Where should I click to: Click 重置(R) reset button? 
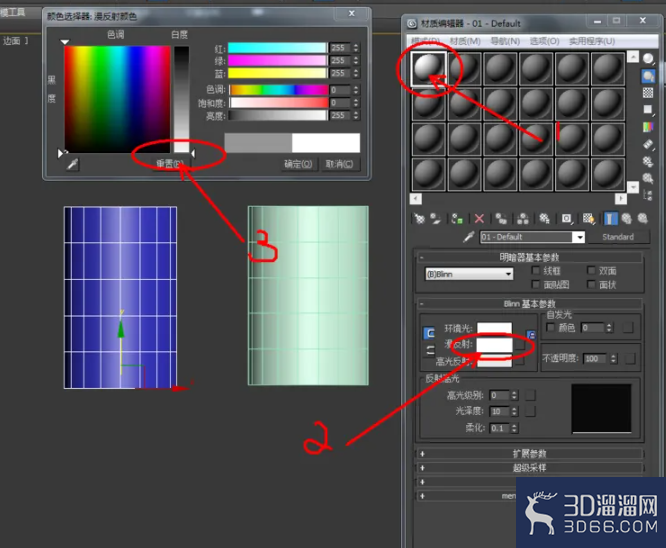[x=170, y=164]
